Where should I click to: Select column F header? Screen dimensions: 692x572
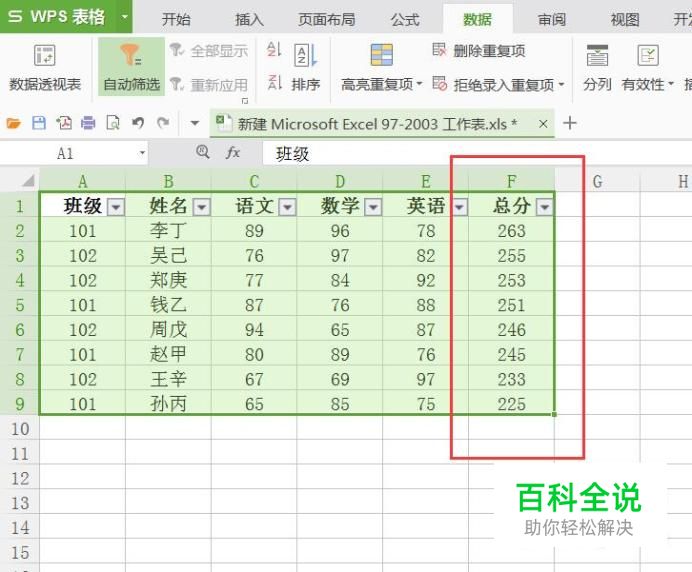click(x=511, y=181)
